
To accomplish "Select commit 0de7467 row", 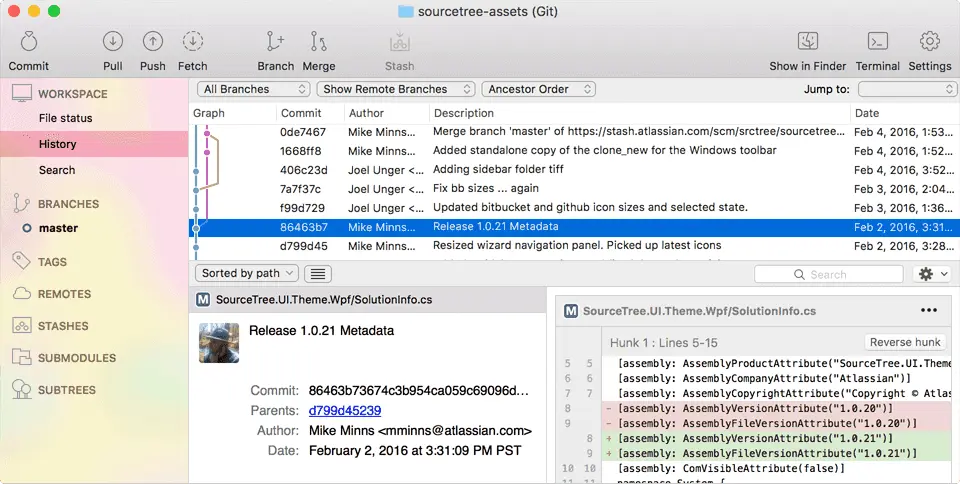I will [574, 132].
